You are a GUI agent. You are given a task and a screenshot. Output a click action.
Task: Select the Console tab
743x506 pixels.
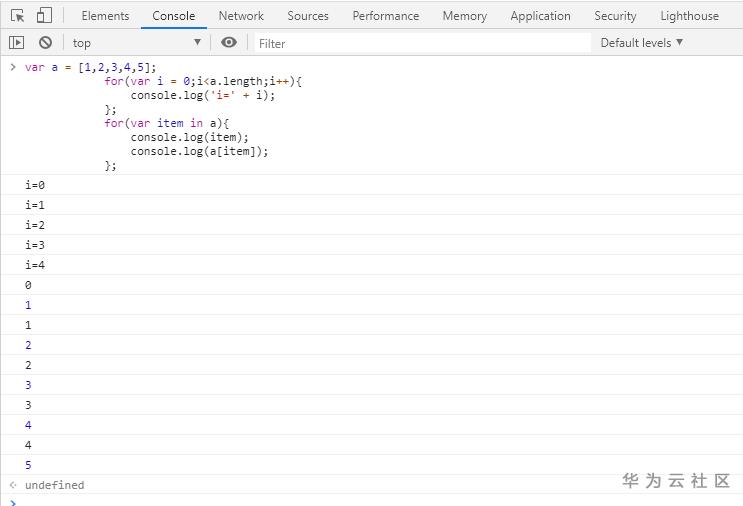[x=173, y=16]
